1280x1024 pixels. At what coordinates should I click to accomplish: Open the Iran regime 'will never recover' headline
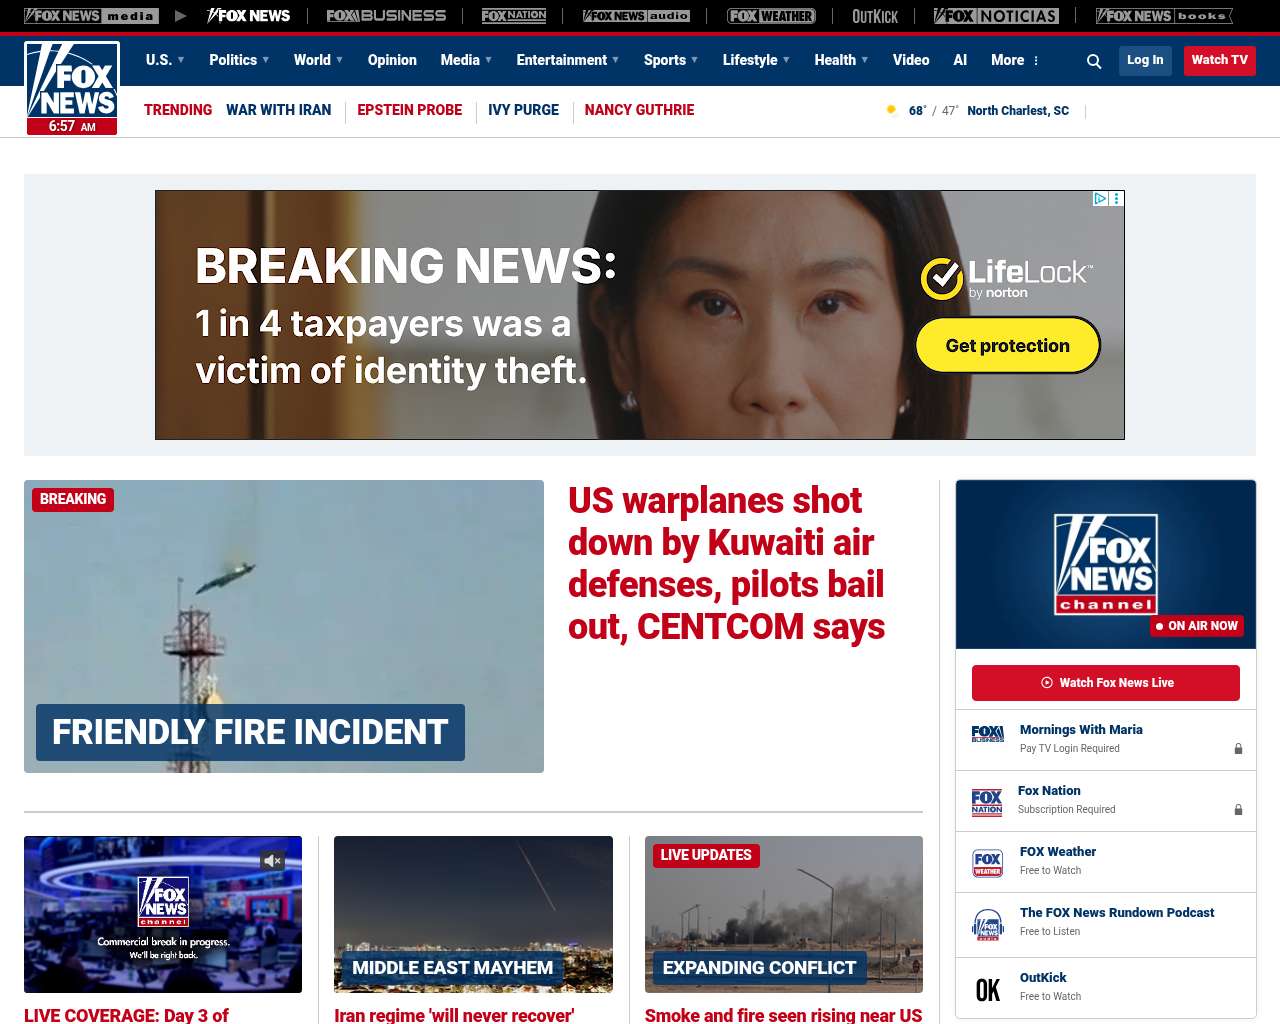click(x=454, y=1015)
